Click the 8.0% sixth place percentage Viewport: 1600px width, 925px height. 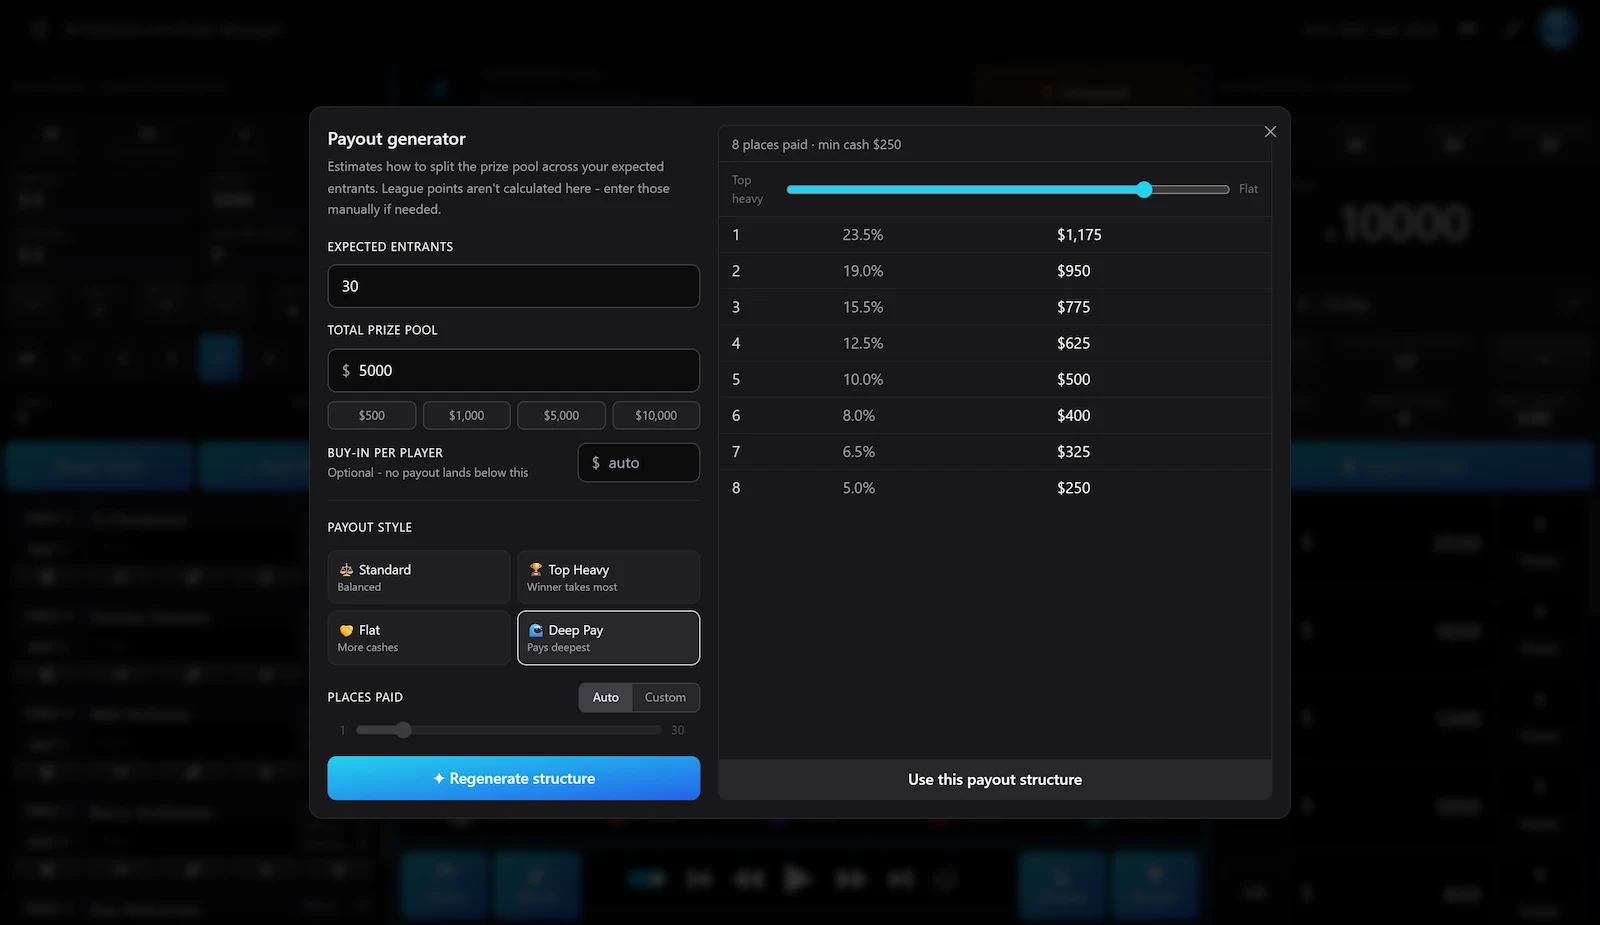pyautogui.click(x=859, y=415)
